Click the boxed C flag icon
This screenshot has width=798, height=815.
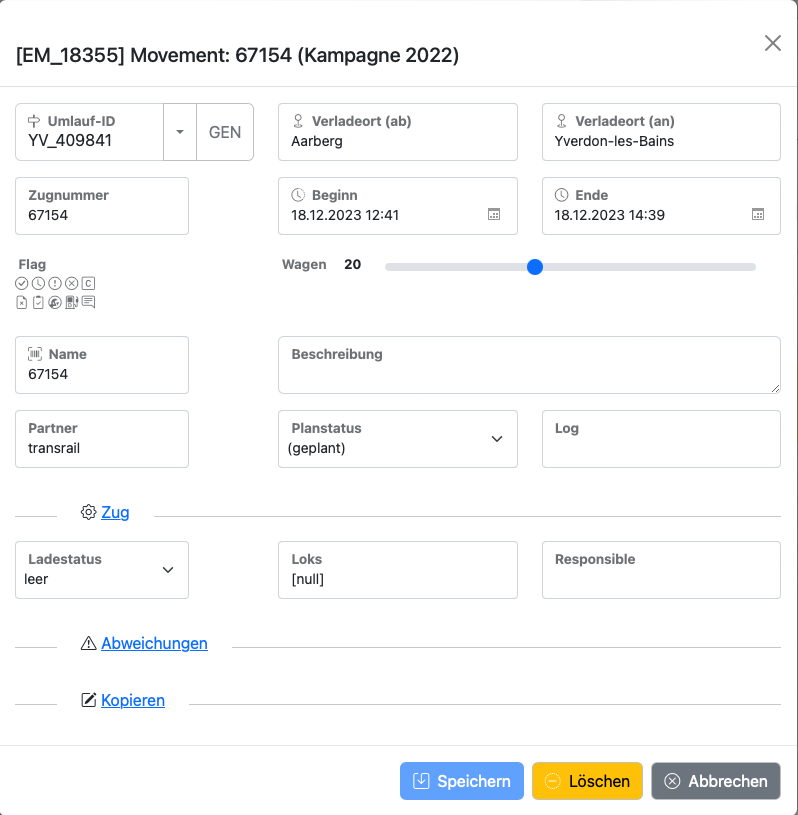88,284
